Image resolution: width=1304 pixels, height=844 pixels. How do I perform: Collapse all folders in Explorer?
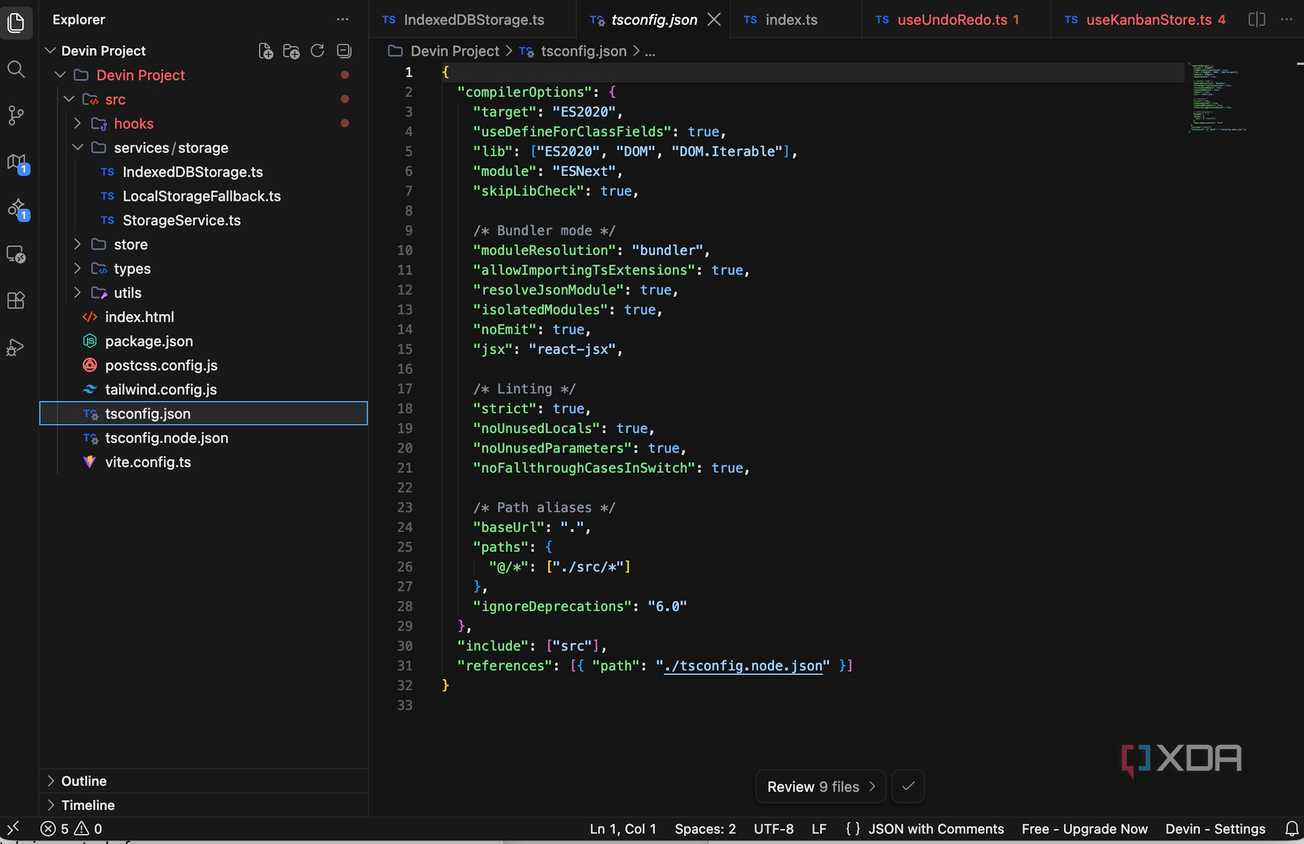[344, 51]
